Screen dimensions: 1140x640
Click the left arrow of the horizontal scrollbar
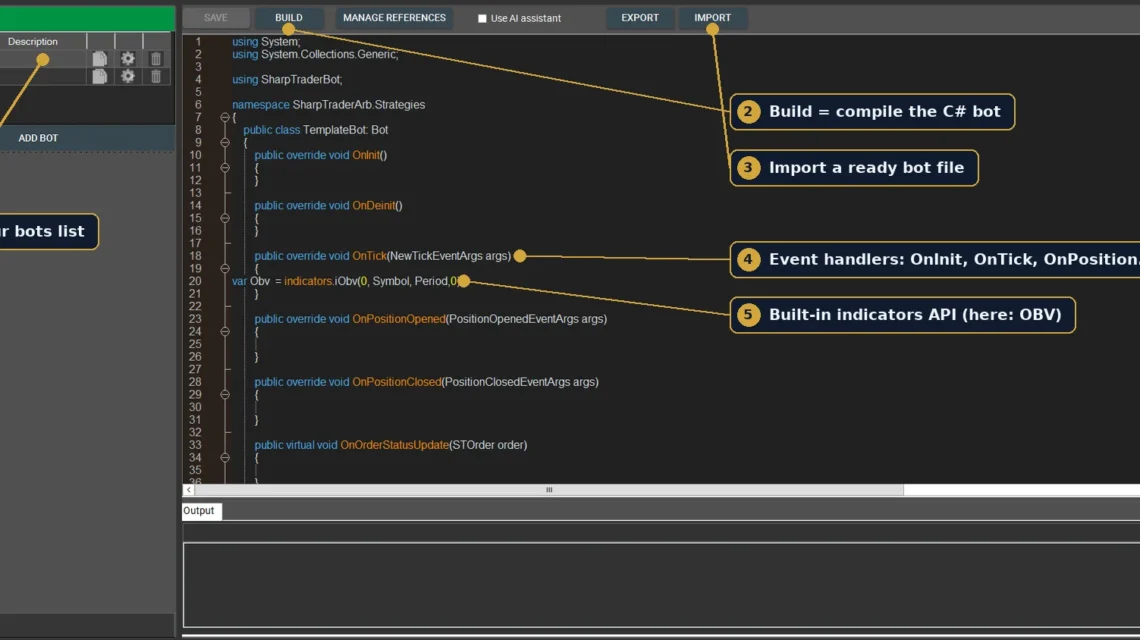tap(188, 490)
